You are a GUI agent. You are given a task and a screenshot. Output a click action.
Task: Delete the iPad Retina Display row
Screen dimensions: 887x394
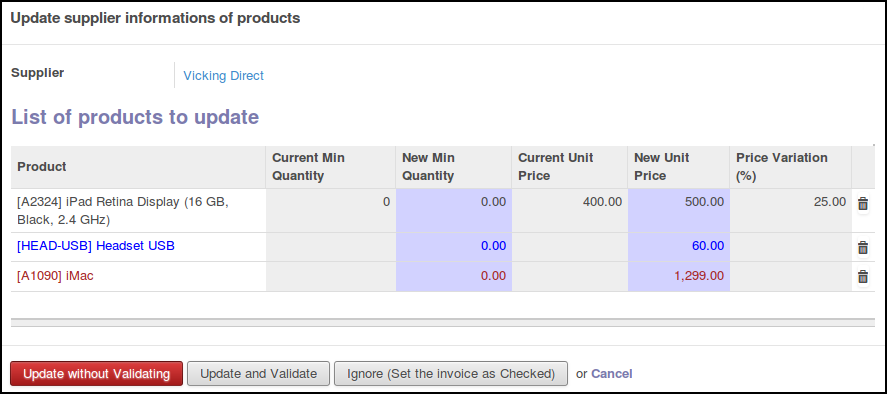863,204
